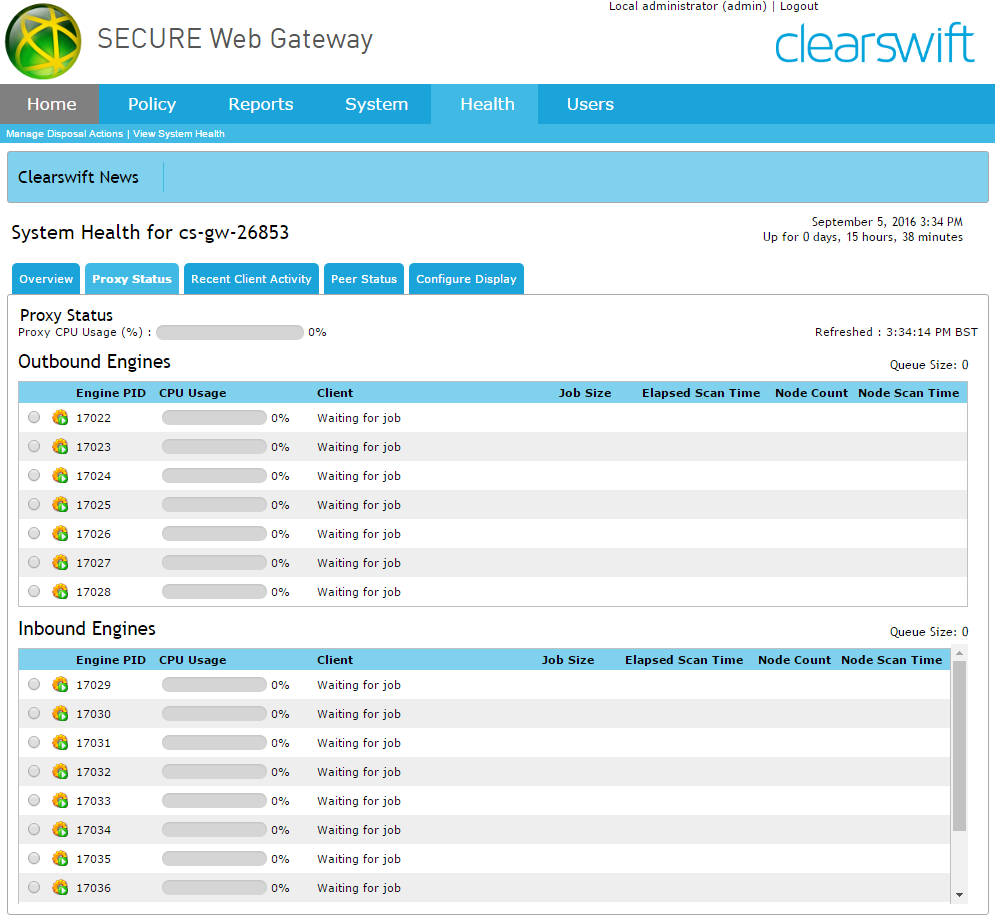995x917 pixels.
Task: Click the Inbound Engines scrollbar up arrow
Action: click(x=959, y=654)
